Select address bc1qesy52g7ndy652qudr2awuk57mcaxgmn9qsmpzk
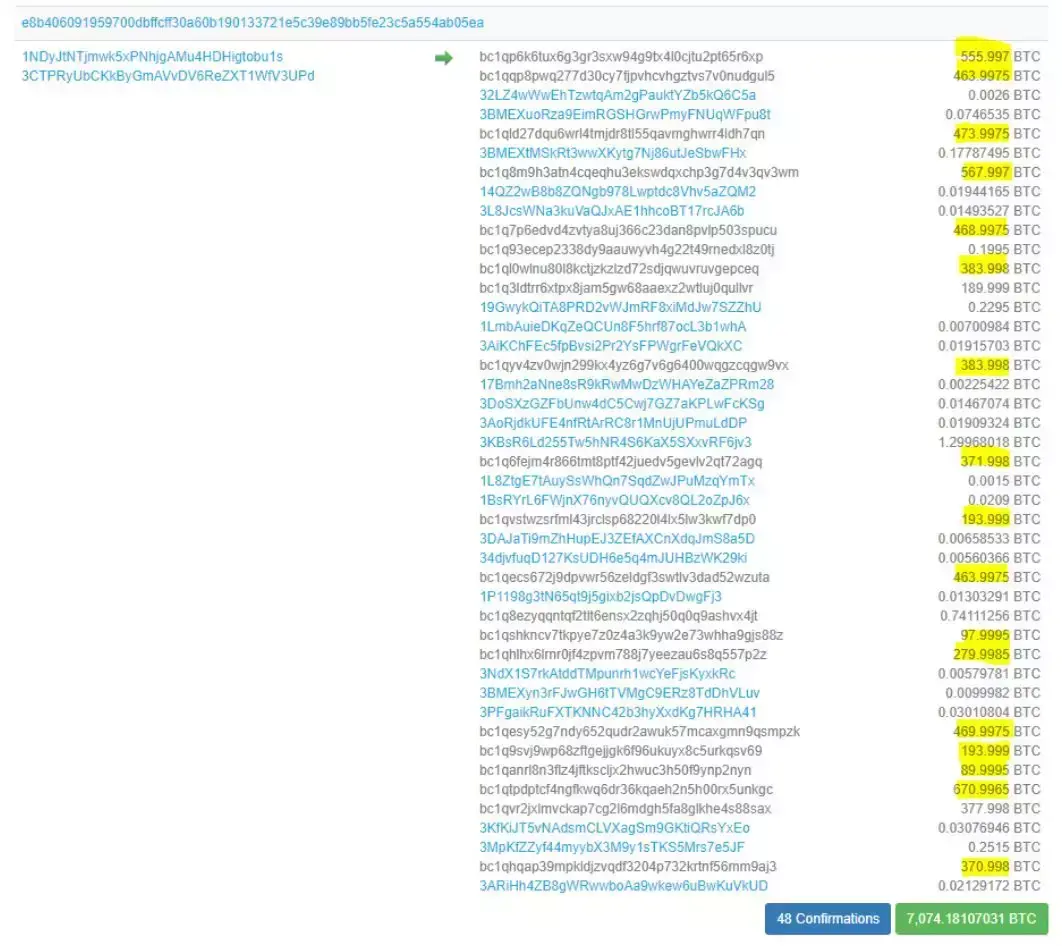The width and height of the screenshot is (1062, 946). click(639, 731)
